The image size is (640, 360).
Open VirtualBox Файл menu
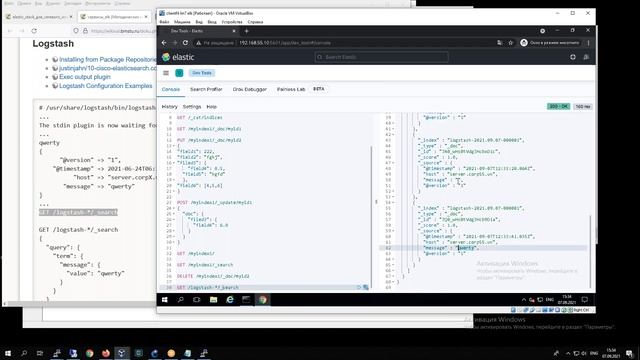click(x=164, y=22)
